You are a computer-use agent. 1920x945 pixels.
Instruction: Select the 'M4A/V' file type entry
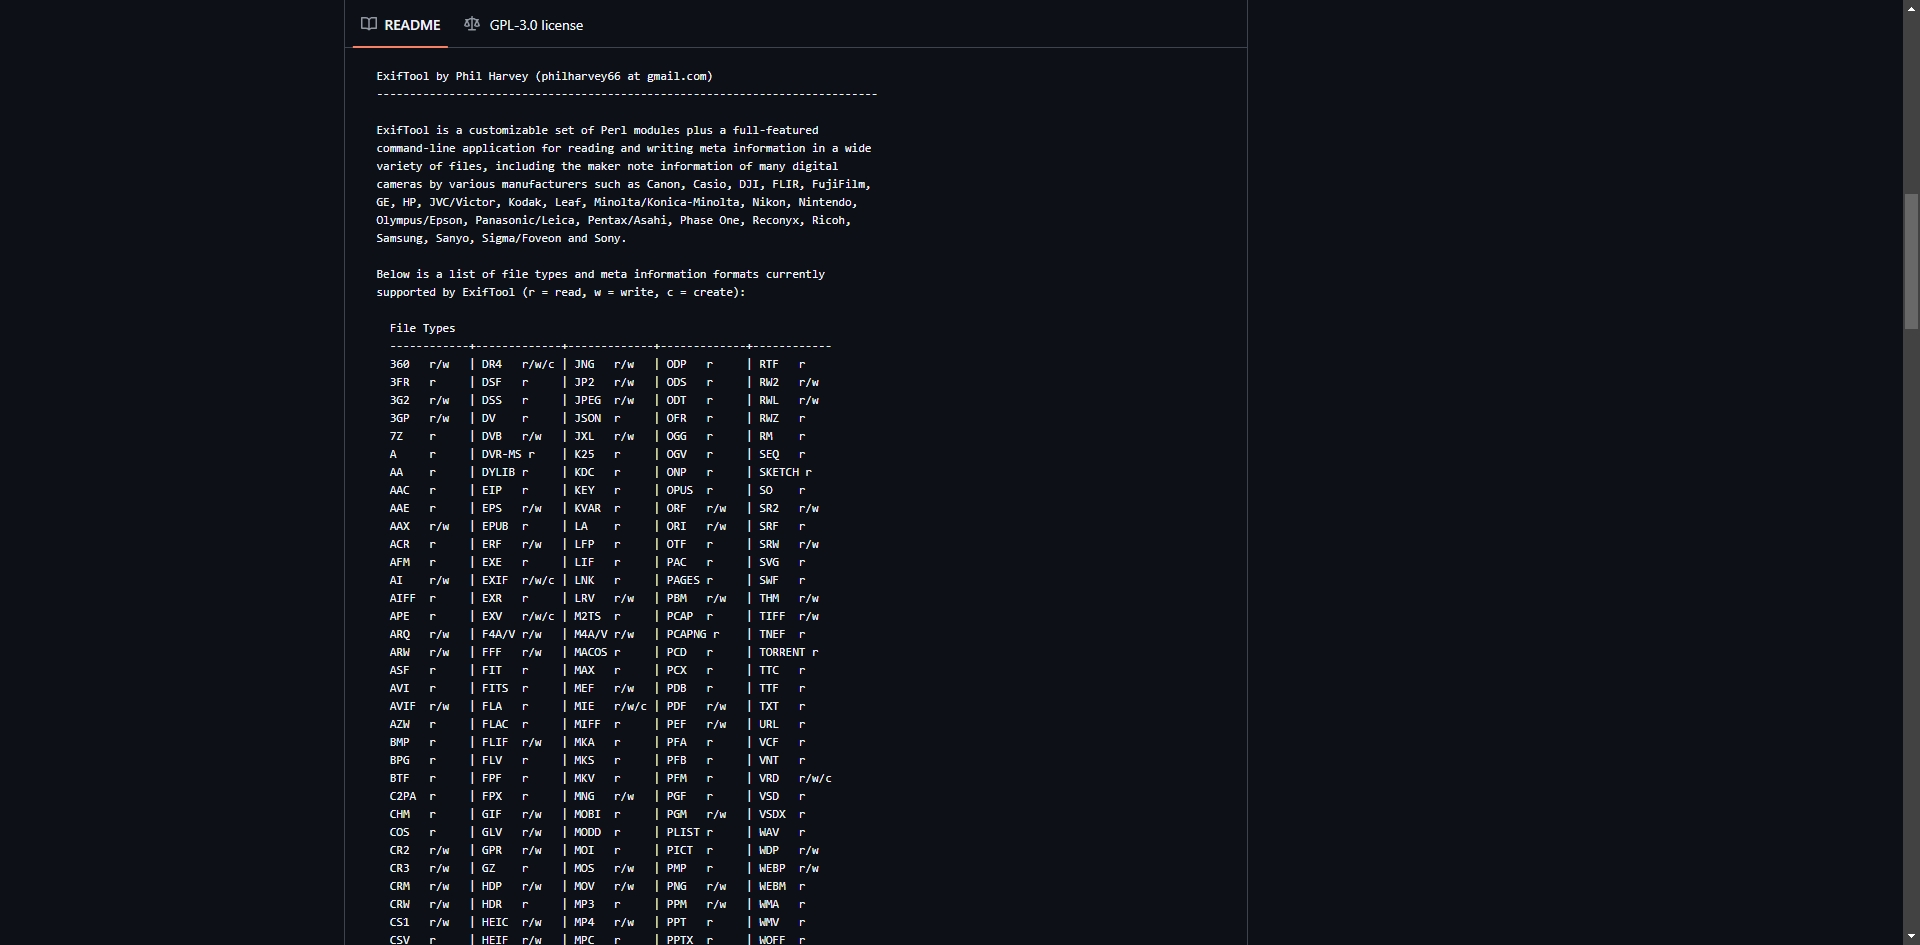click(590, 634)
